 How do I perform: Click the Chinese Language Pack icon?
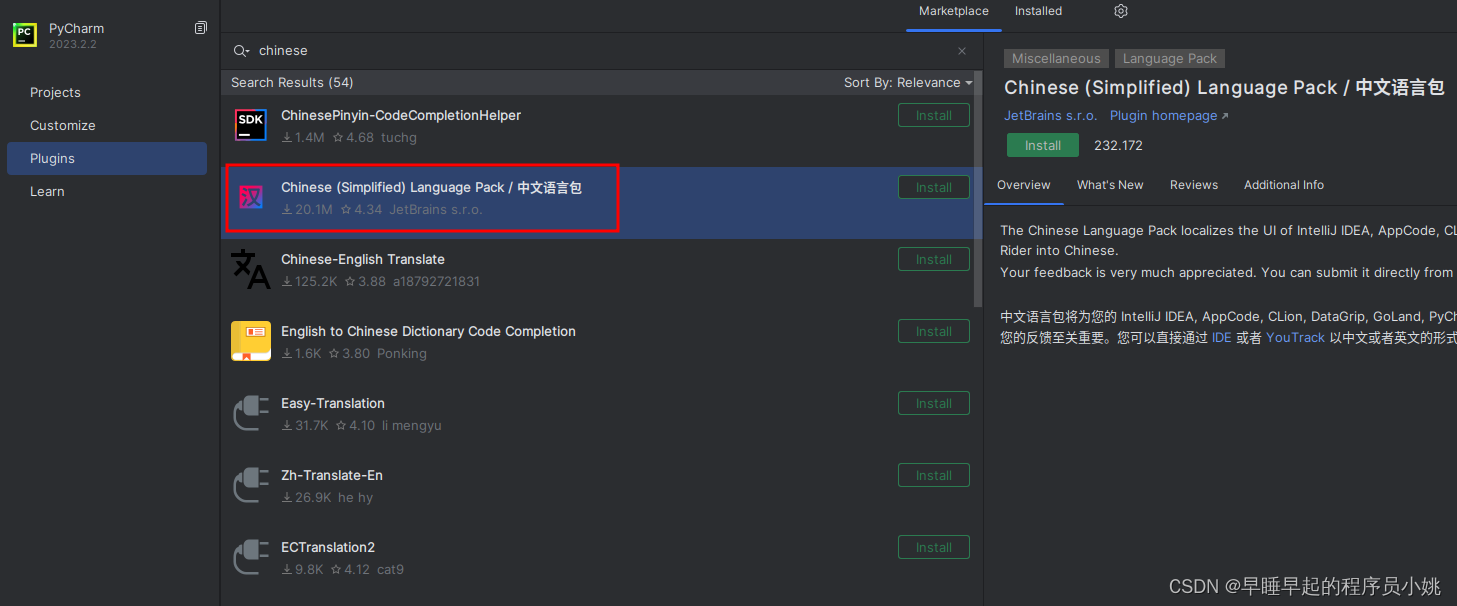[251, 197]
